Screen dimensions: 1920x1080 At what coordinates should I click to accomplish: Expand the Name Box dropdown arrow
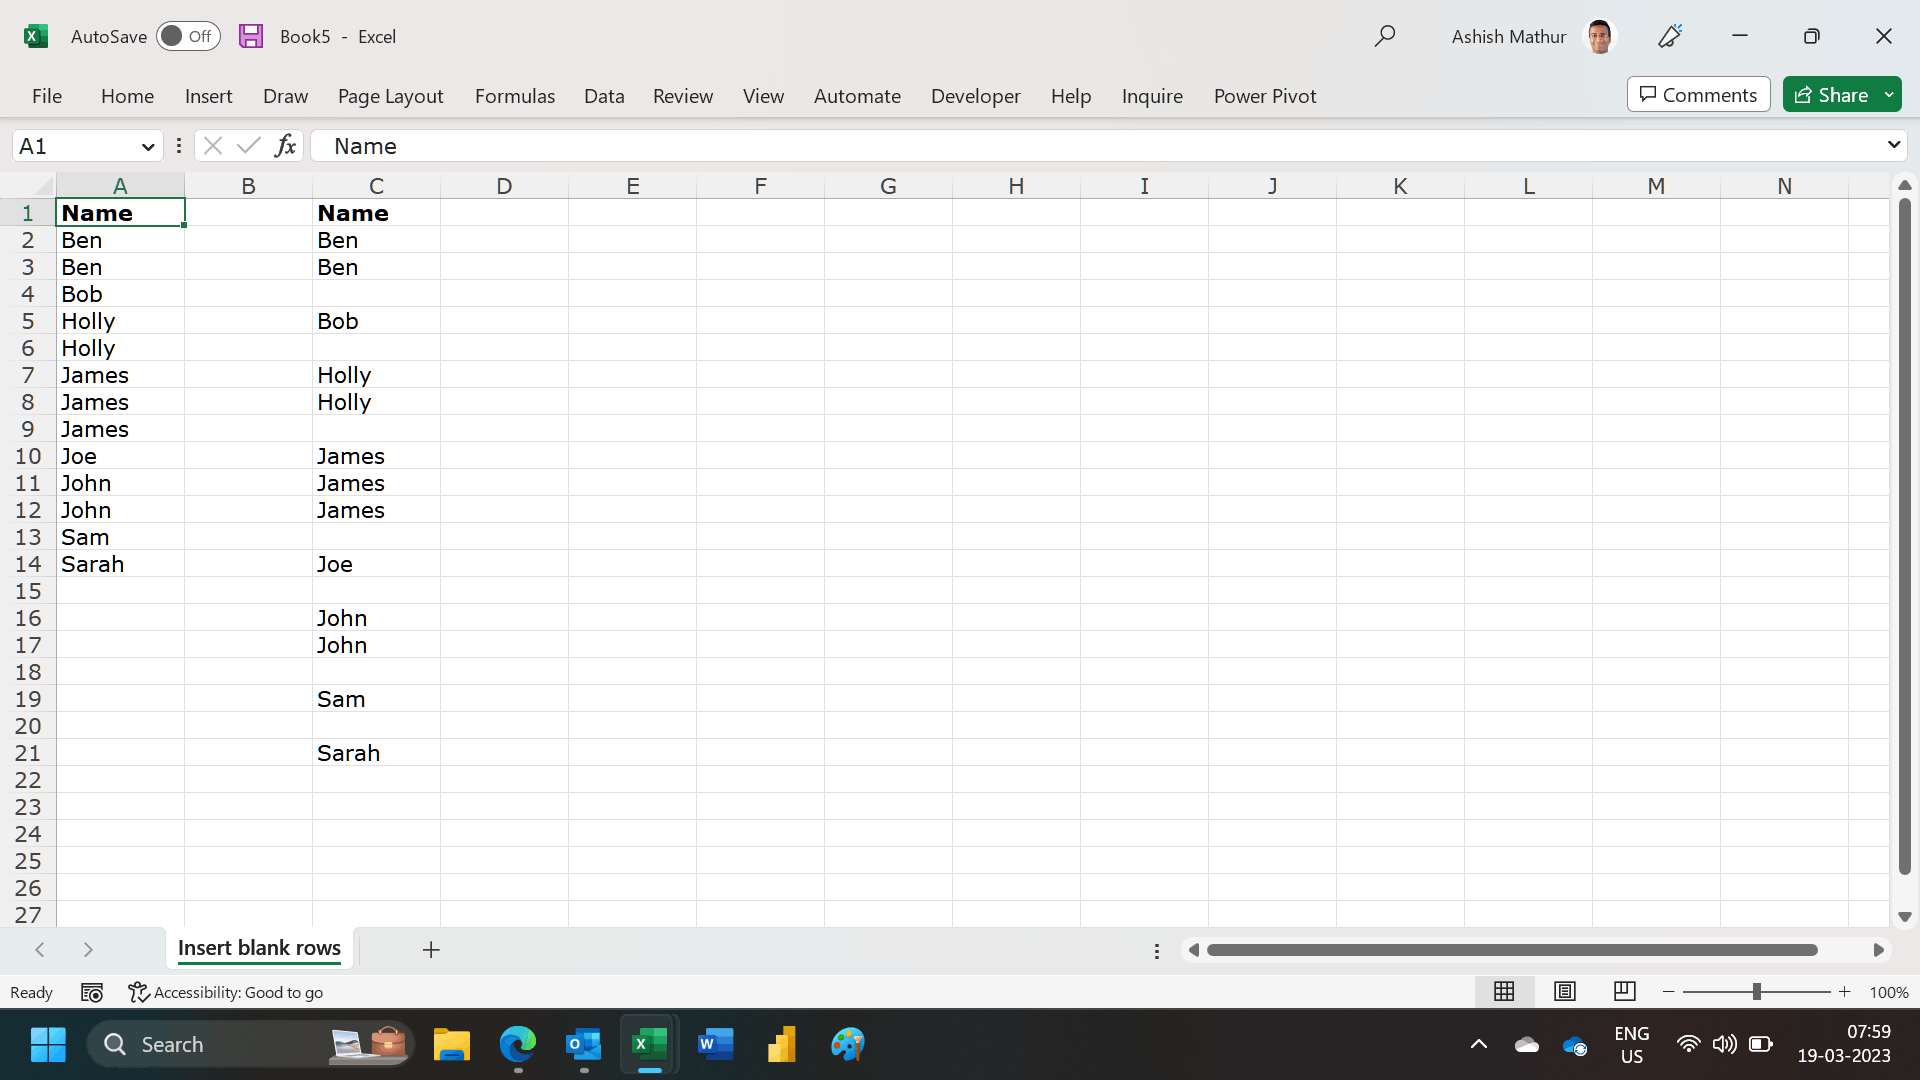148,147
